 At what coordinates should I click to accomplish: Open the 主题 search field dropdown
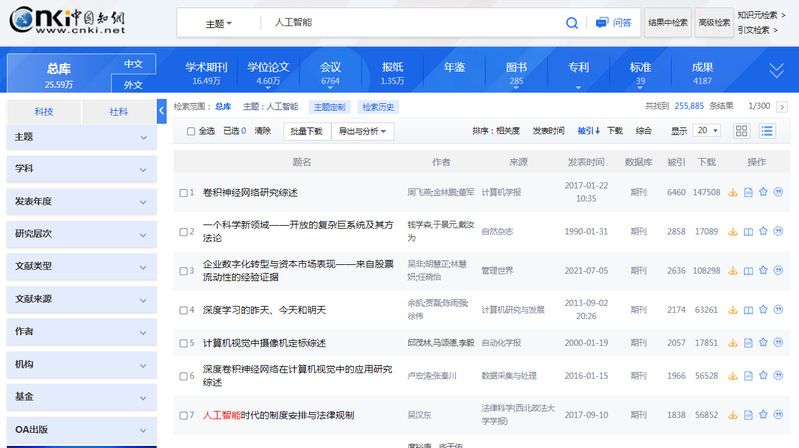(218, 23)
